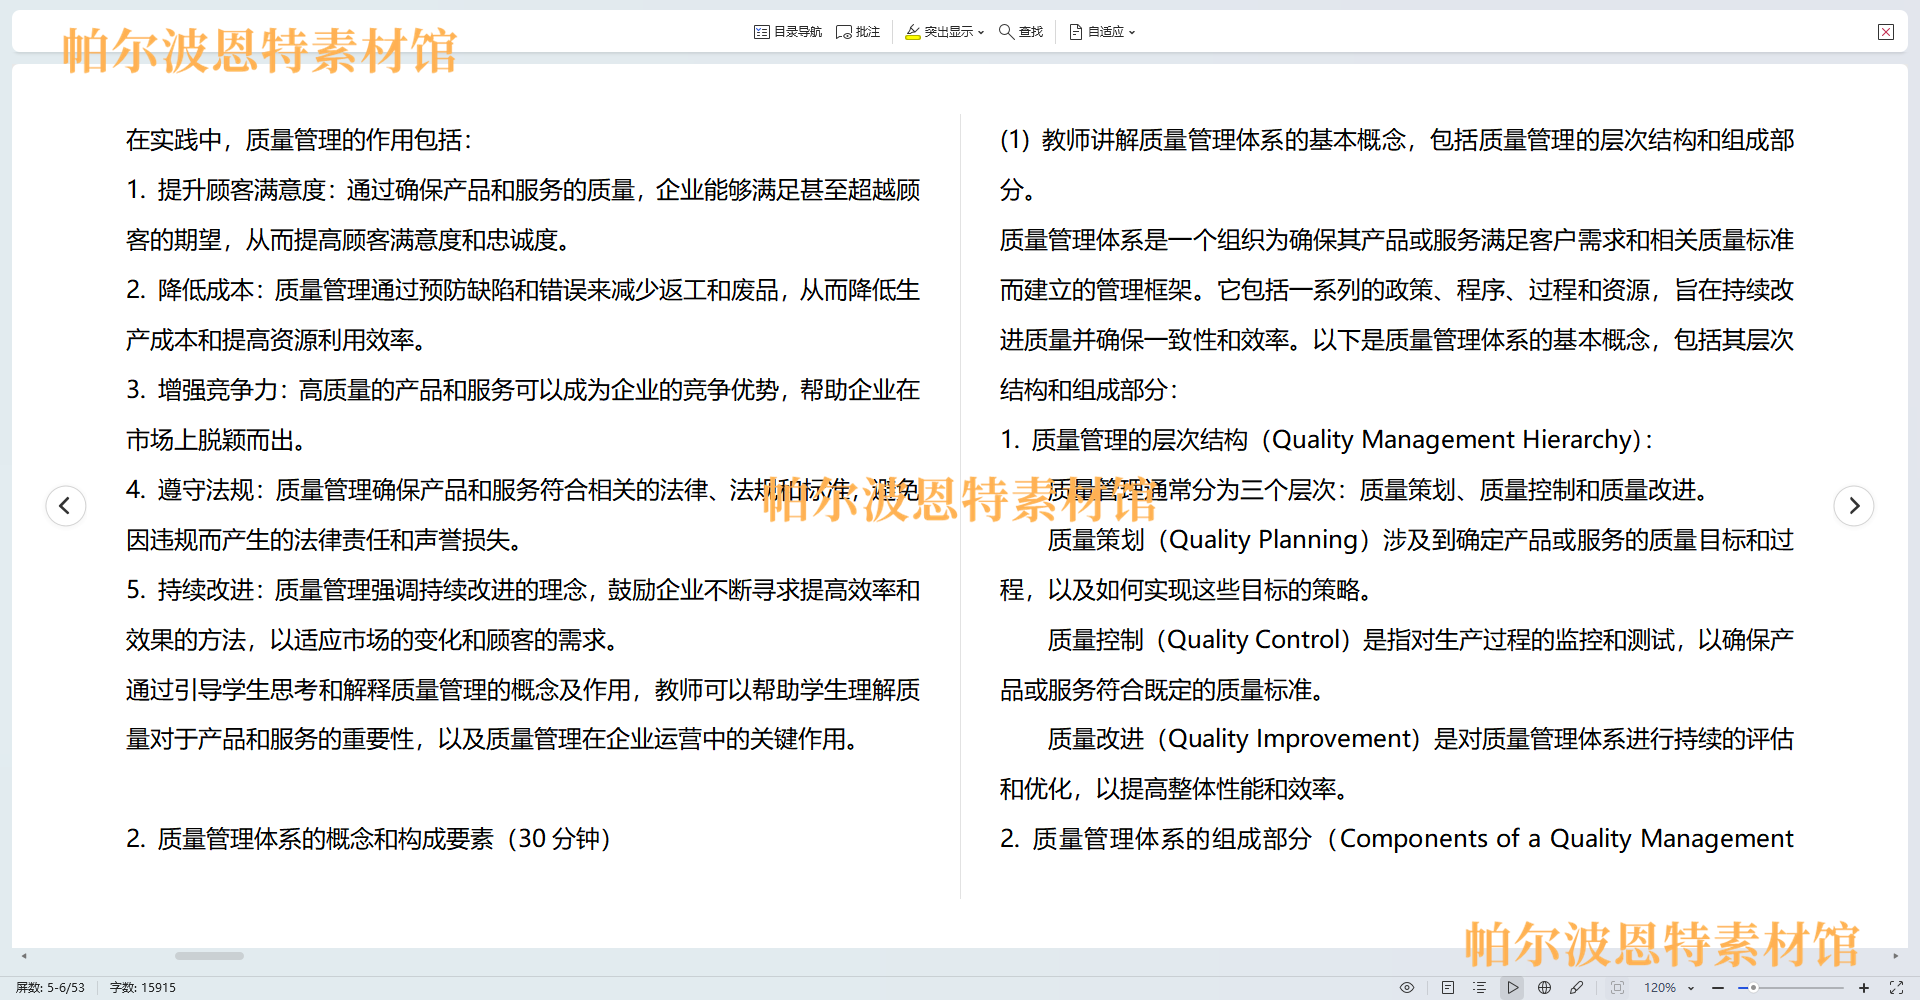Click the text '5. 持续改进'
1920x1000 pixels.
click(x=191, y=590)
